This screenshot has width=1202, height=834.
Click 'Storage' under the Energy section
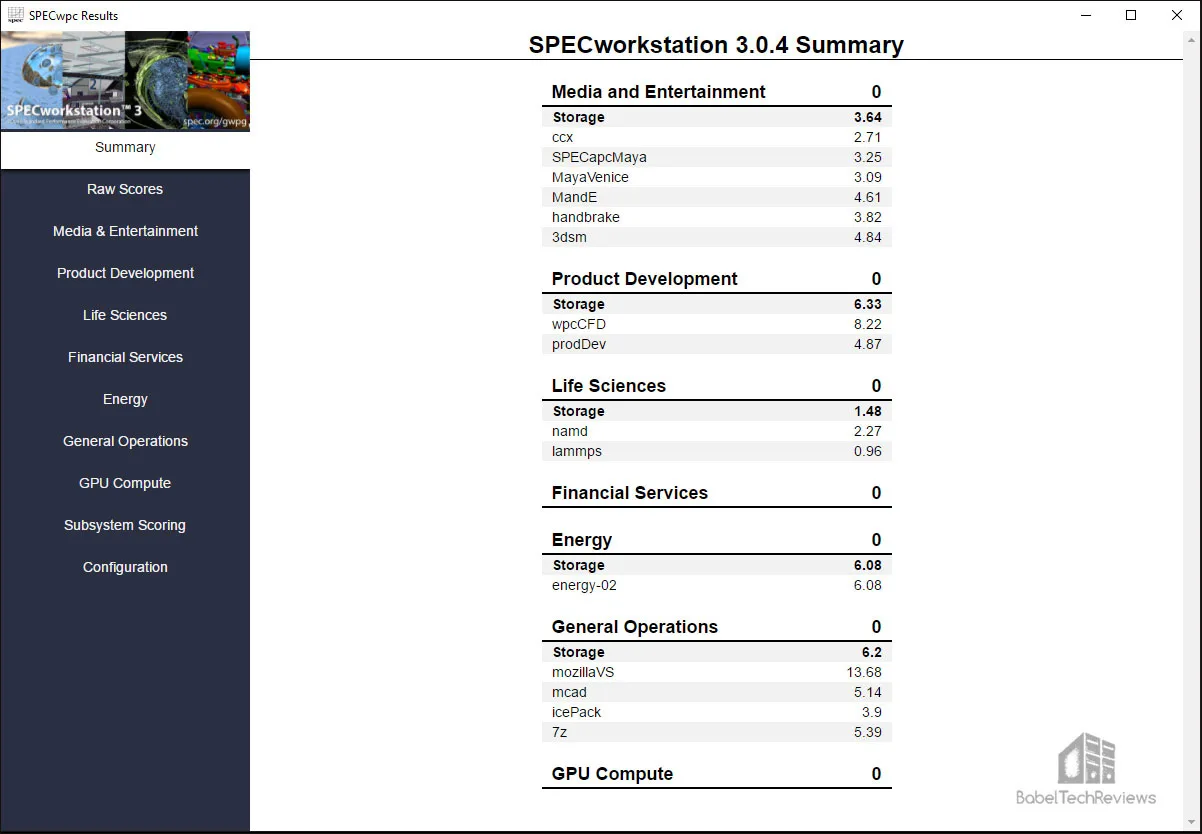click(578, 565)
